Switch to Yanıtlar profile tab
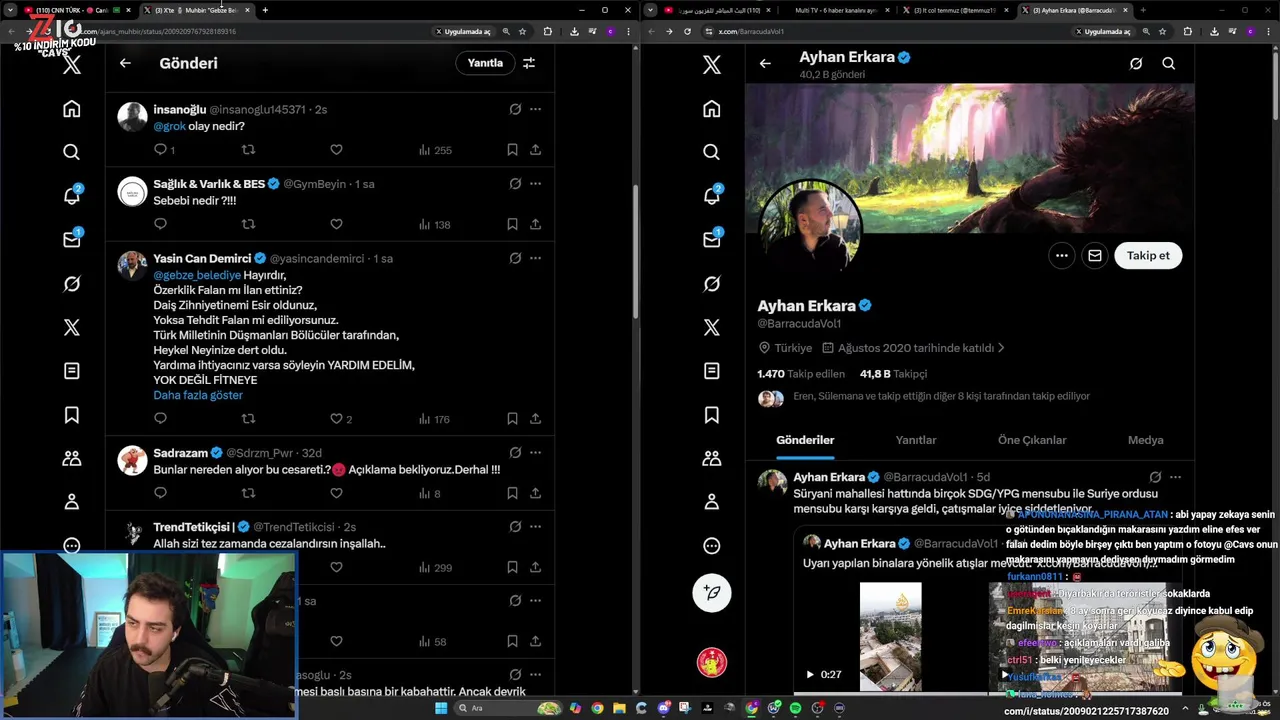 [916, 440]
